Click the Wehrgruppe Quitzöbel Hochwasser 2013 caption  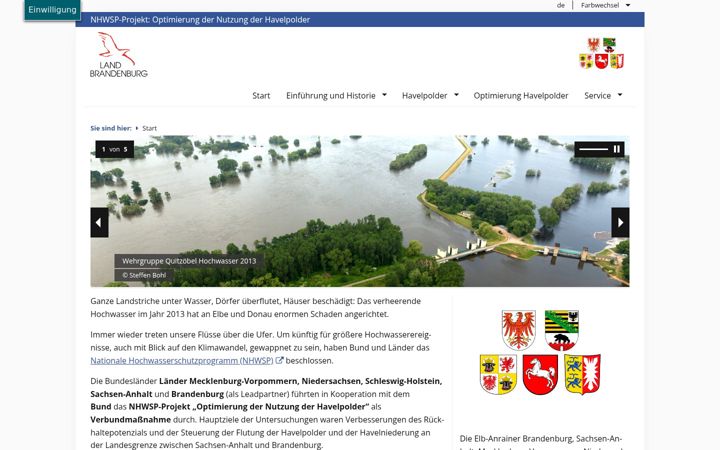189,261
